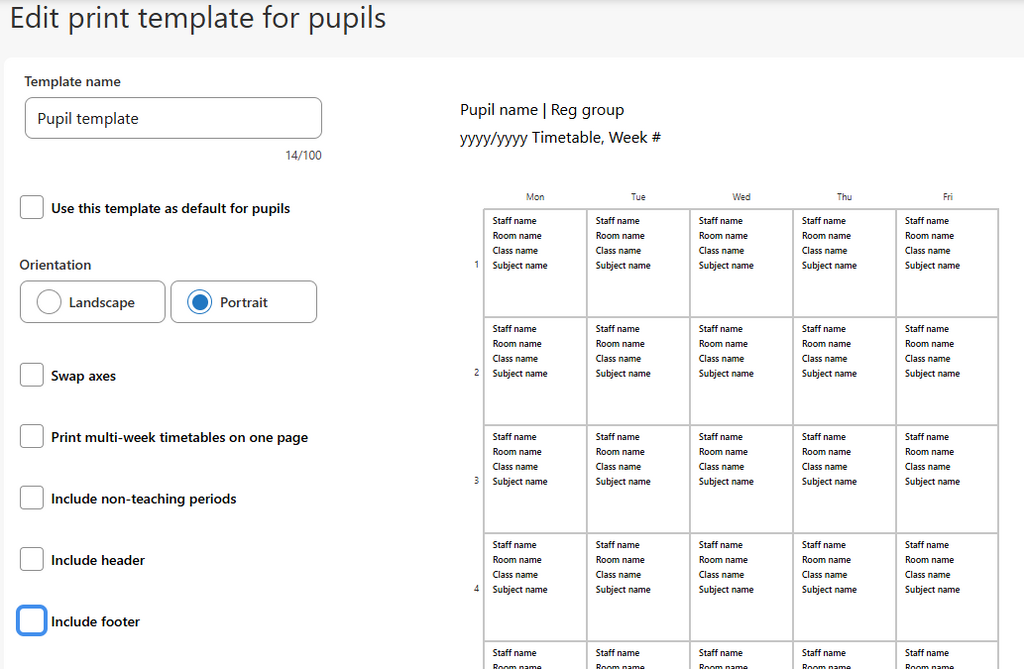
Task: Click the Wed column header in preview
Action: (x=741, y=197)
